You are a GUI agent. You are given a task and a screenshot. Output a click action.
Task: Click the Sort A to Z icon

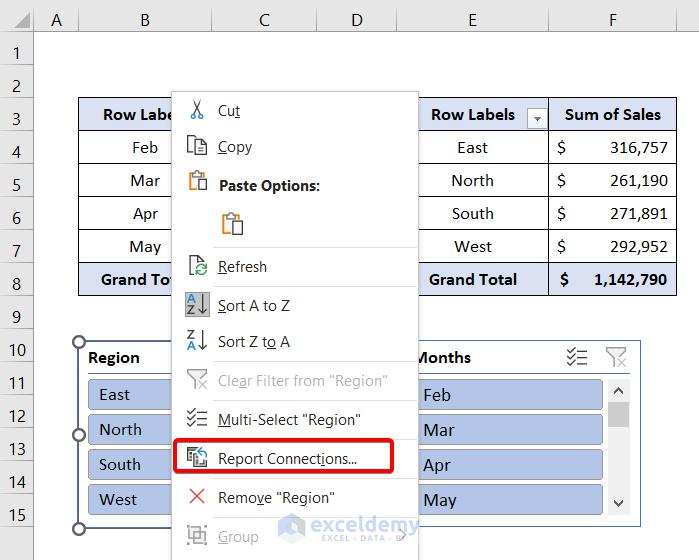[197, 305]
